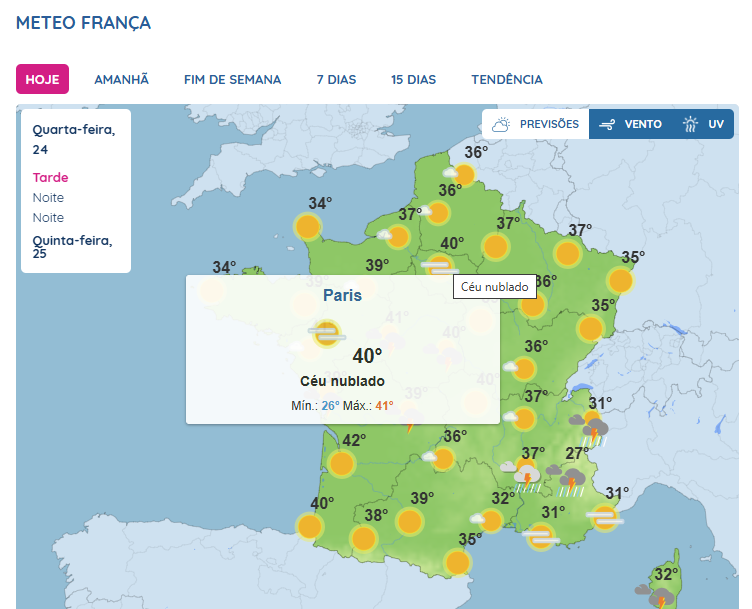Open the partly cloudy icon labeled 36° in the north
Screen dimensions: 752x609
click(x=459, y=174)
